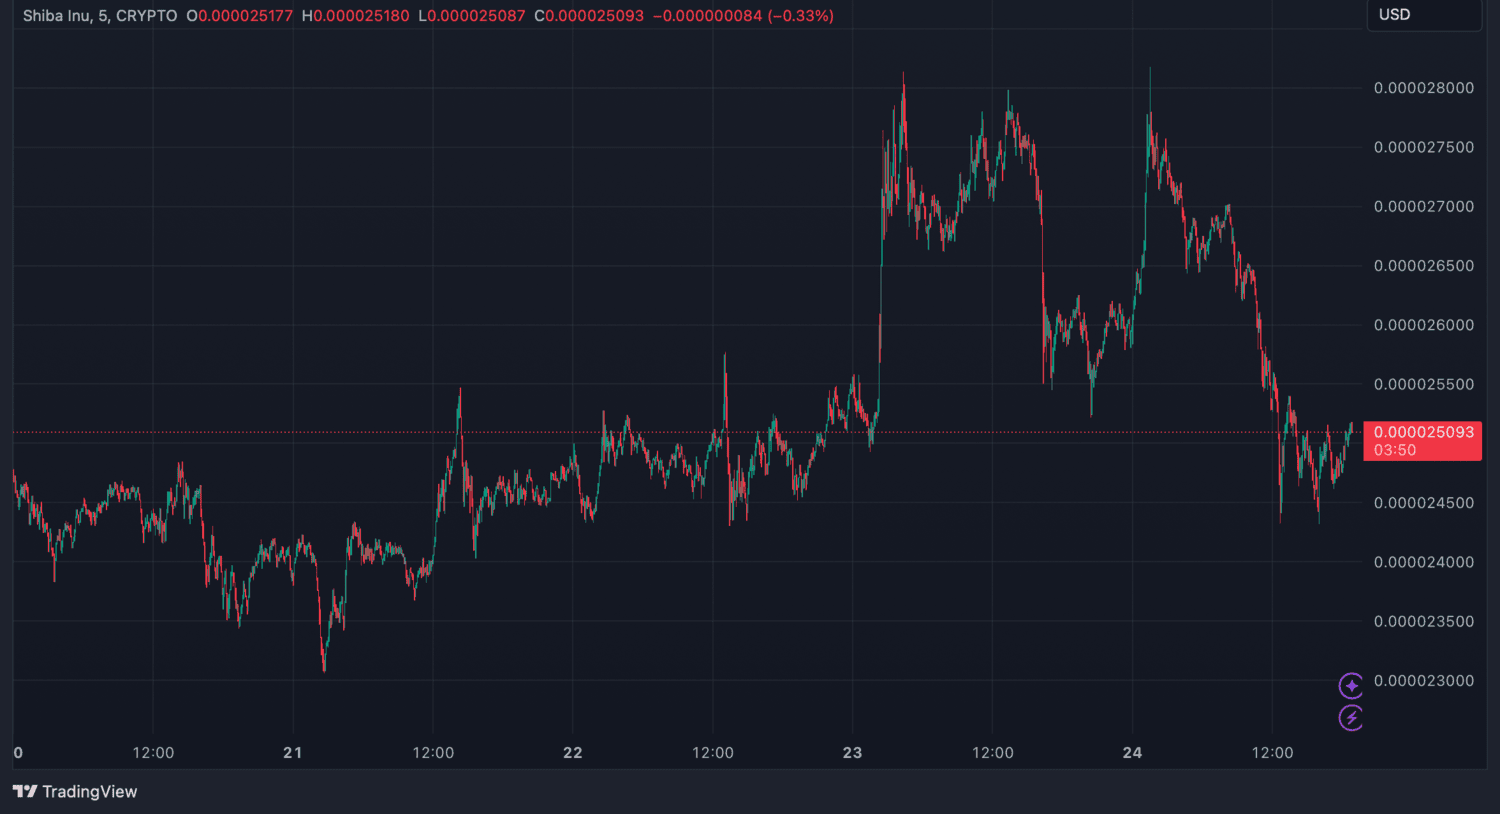Screen dimensions: 1500x814
Task: Click the Low value 0.000025087 in legend
Action: click(x=476, y=16)
